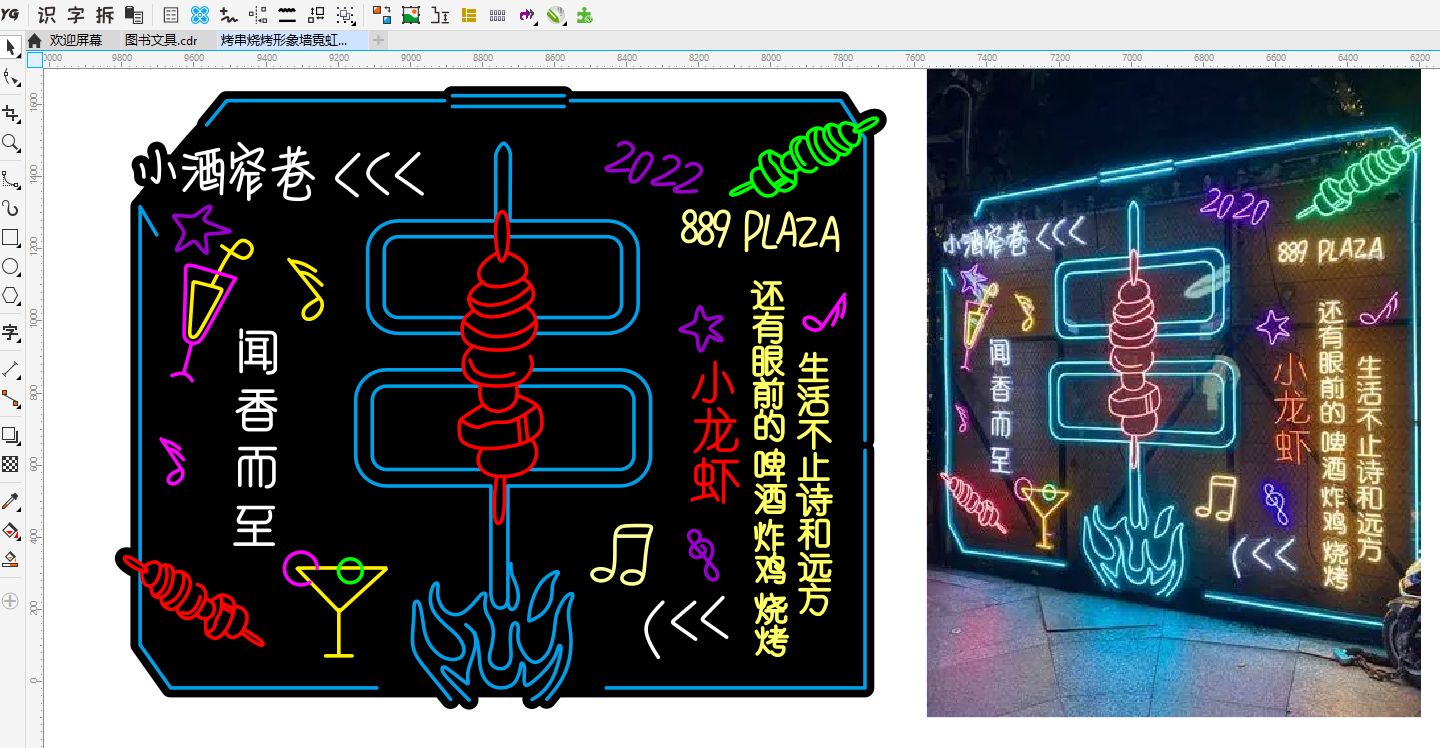
Task: Switch to the 图书文具.cdr tab
Action: coord(161,40)
